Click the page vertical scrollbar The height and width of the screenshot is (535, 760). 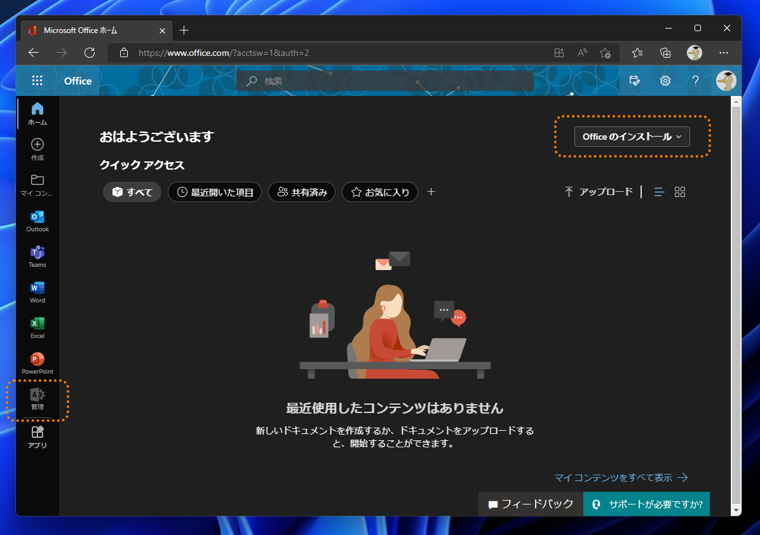point(736,305)
